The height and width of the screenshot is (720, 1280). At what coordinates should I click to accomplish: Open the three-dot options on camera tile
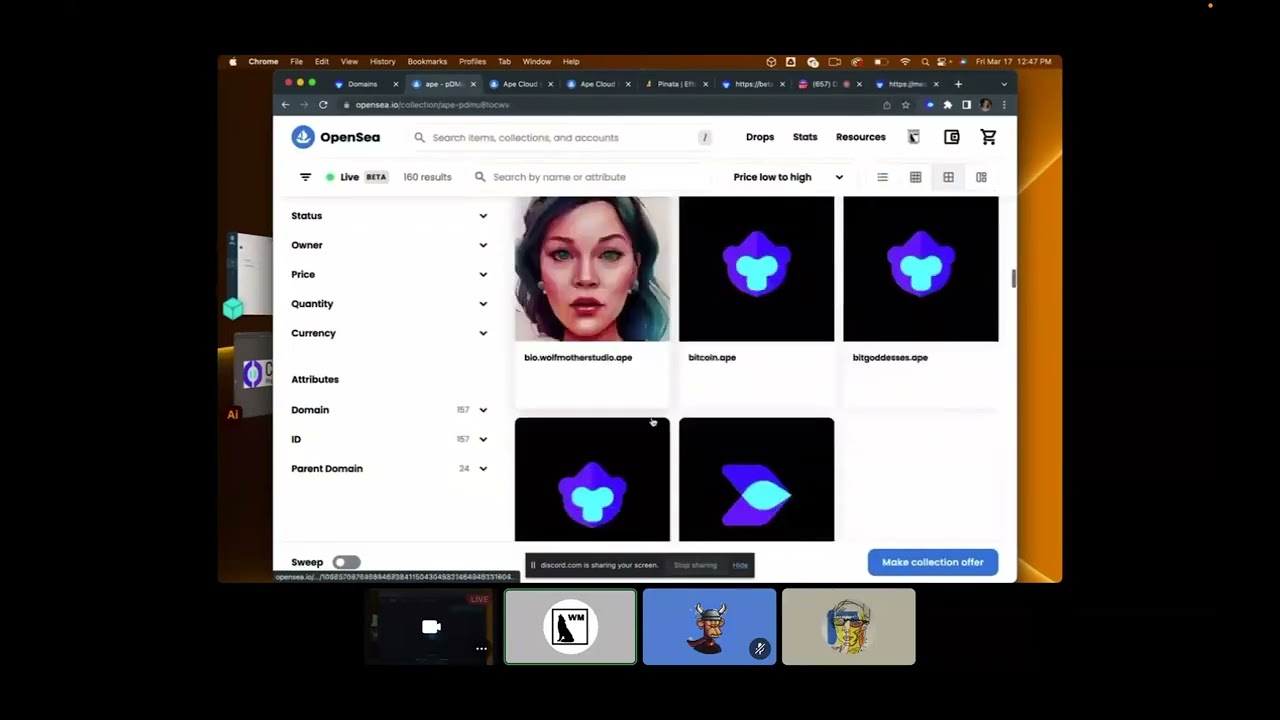tap(481, 649)
